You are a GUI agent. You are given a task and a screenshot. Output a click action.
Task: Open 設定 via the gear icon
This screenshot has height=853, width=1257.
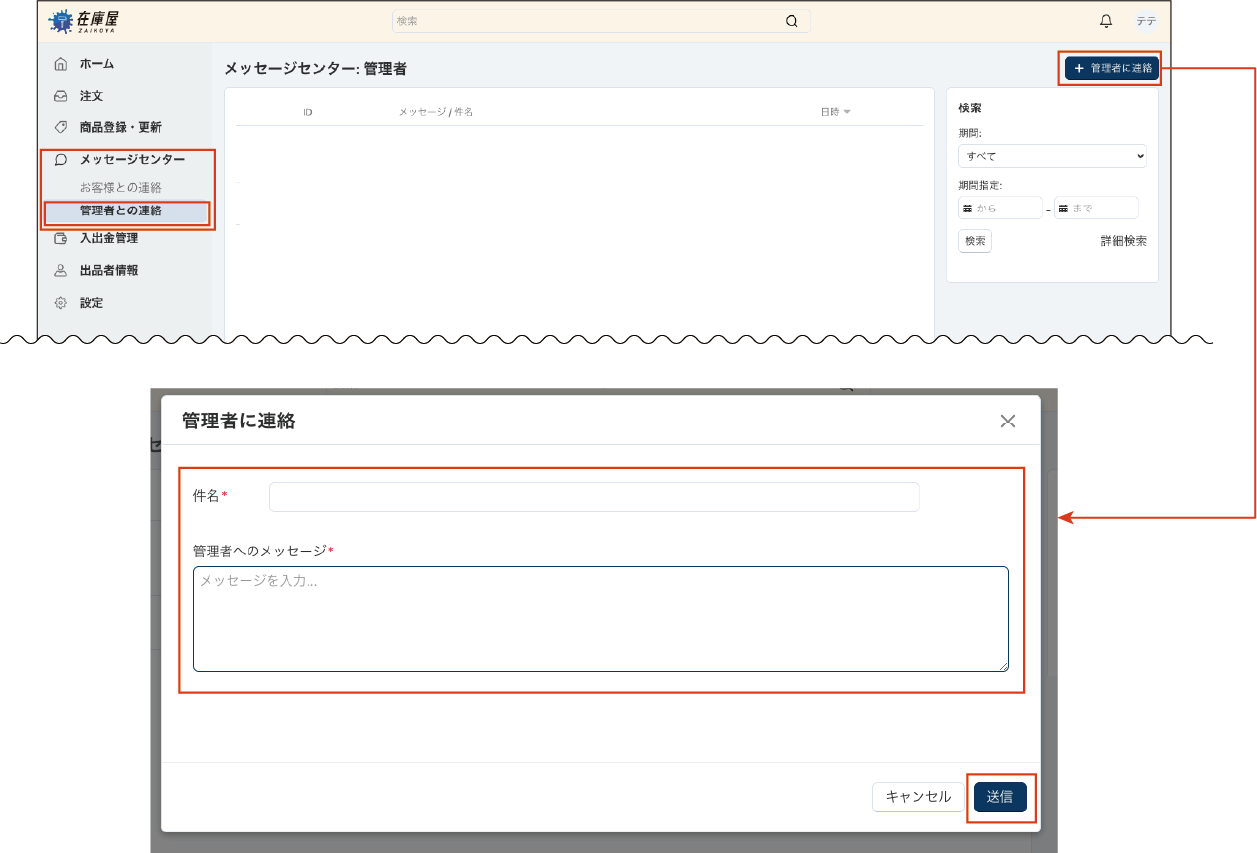60,302
